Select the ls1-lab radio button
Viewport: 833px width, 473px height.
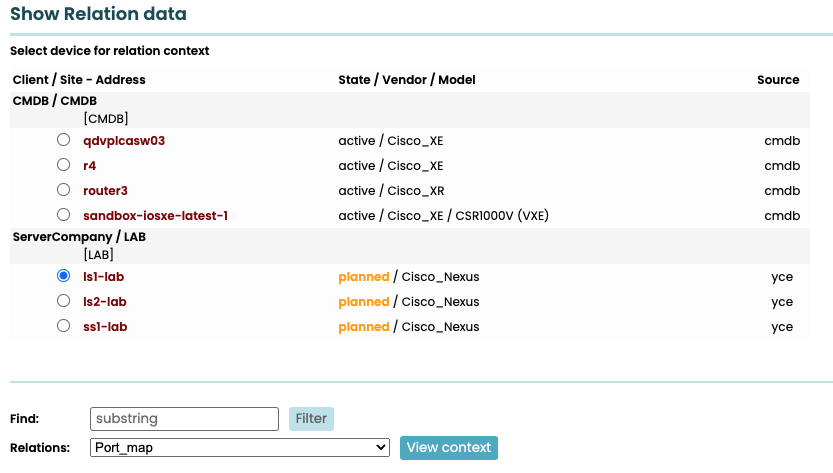pos(64,276)
